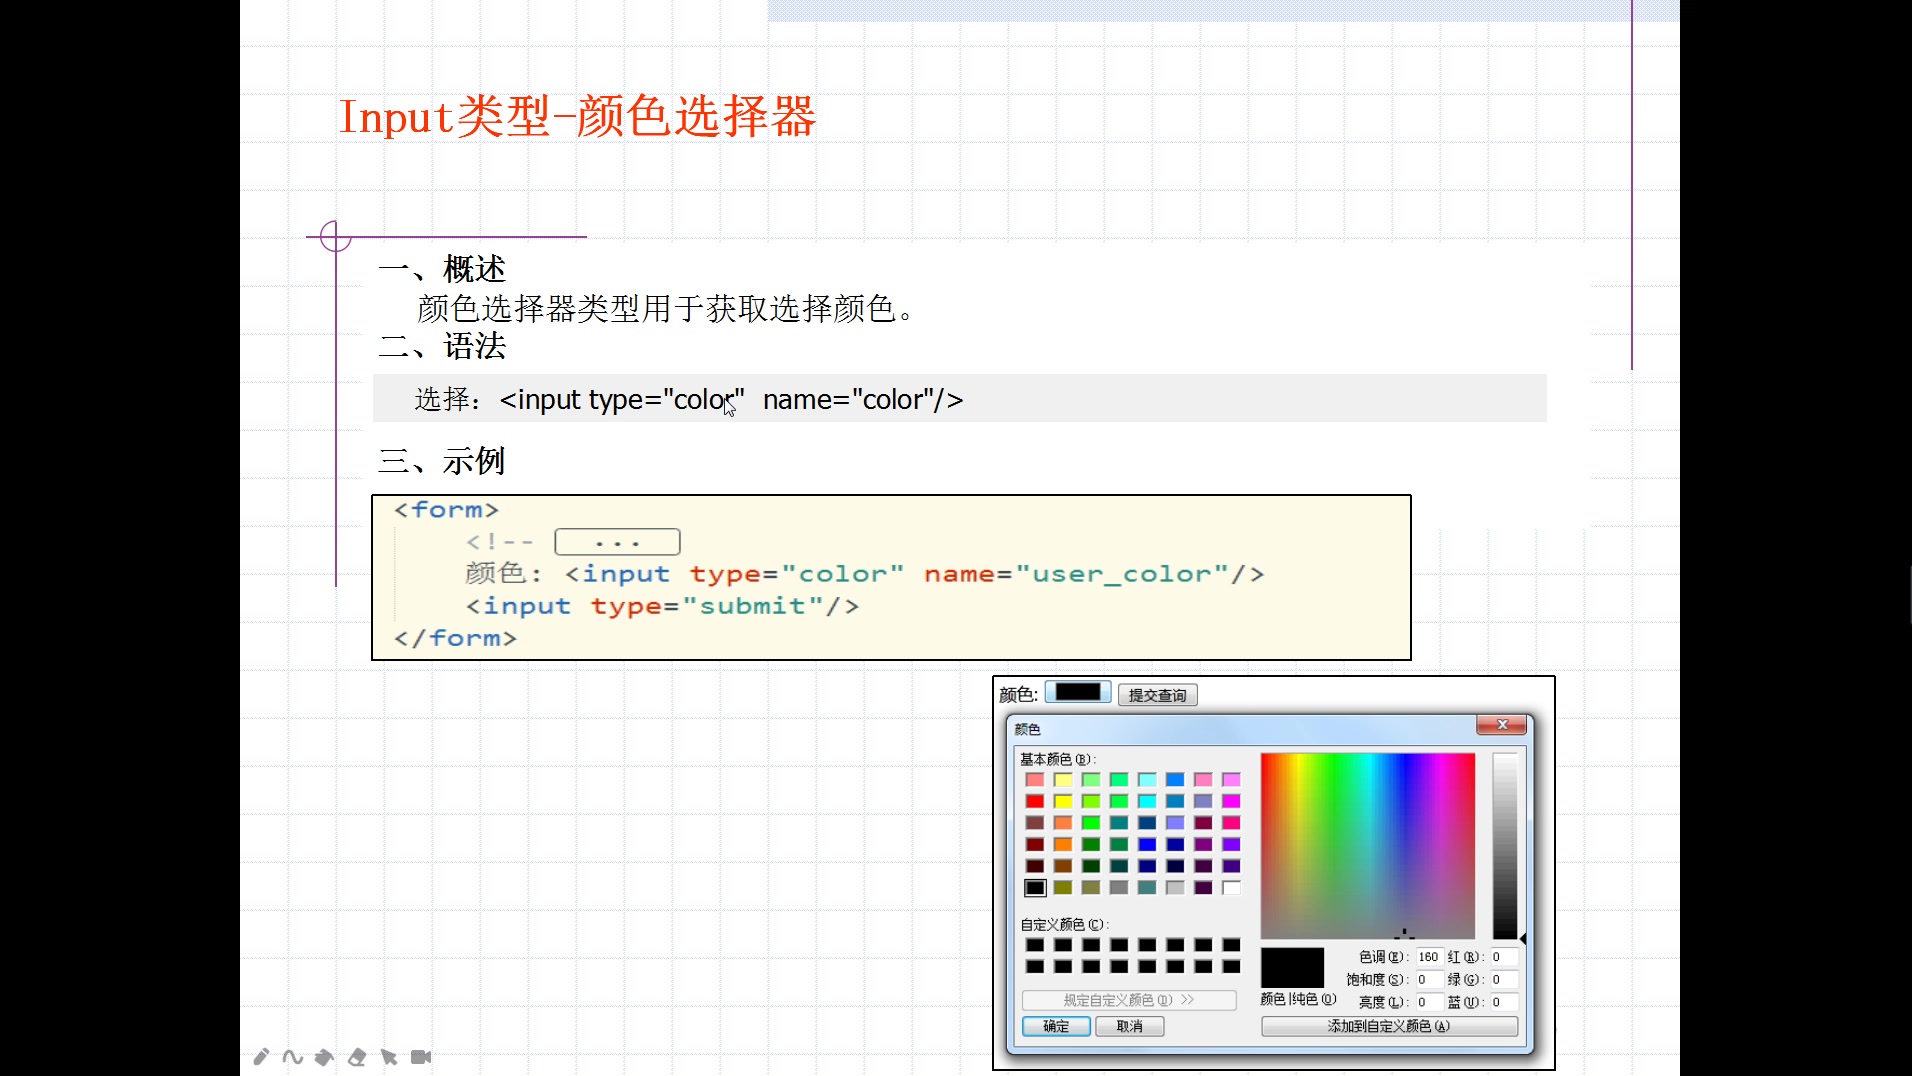This screenshot has height=1076, width=1912.
Task: Click the 取消 button in color dialog
Action: click(x=1129, y=1026)
